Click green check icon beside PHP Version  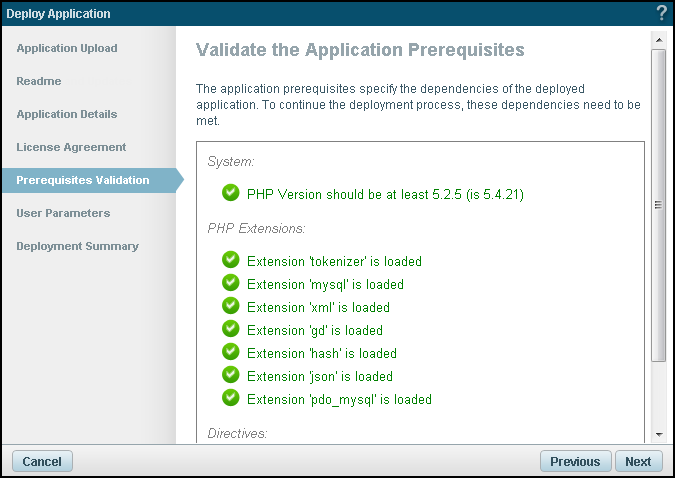[231, 193]
